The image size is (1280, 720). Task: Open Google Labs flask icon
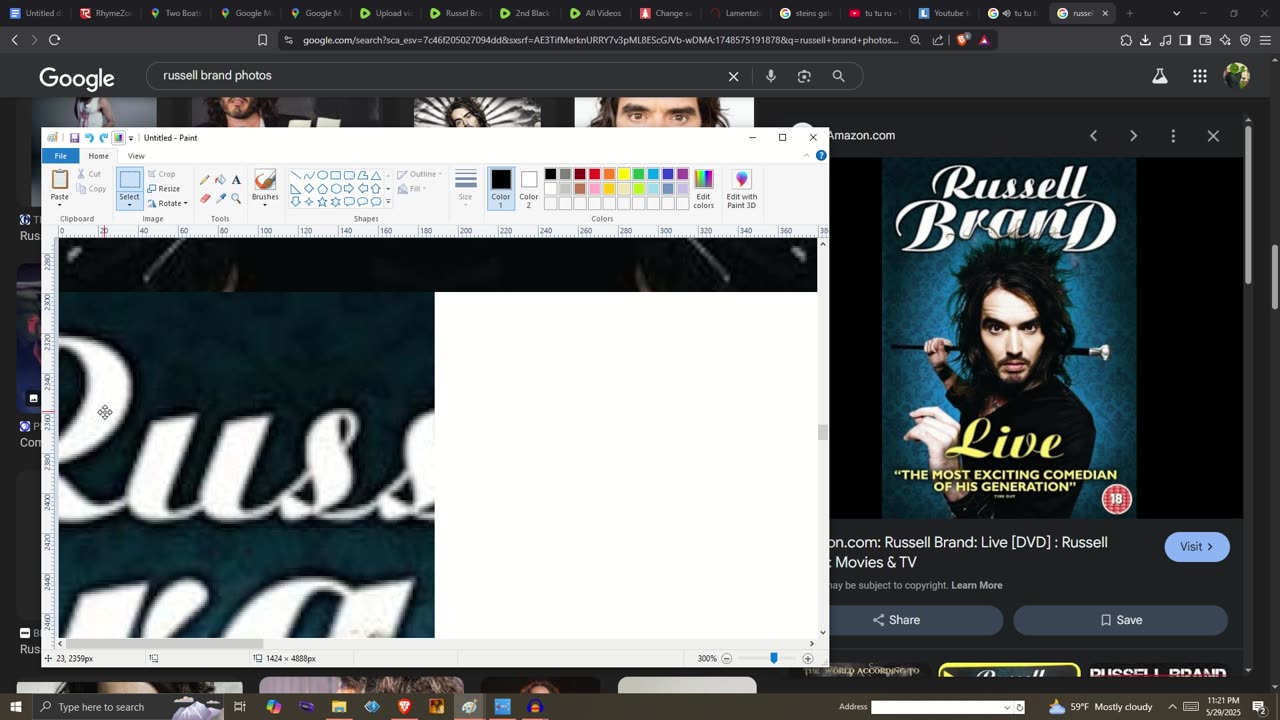click(x=1160, y=76)
